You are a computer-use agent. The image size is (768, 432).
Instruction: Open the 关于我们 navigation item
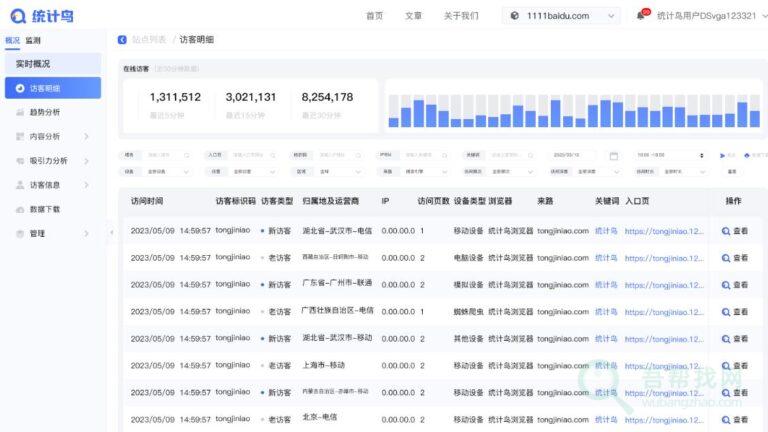click(x=461, y=16)
